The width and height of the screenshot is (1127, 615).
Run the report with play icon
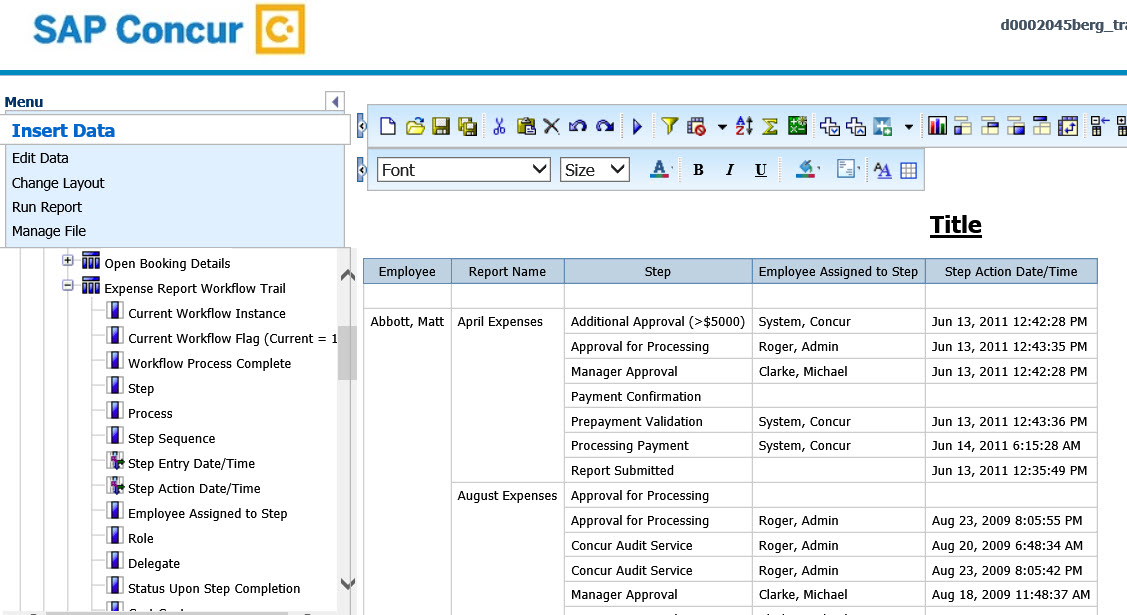coord(637,126)
